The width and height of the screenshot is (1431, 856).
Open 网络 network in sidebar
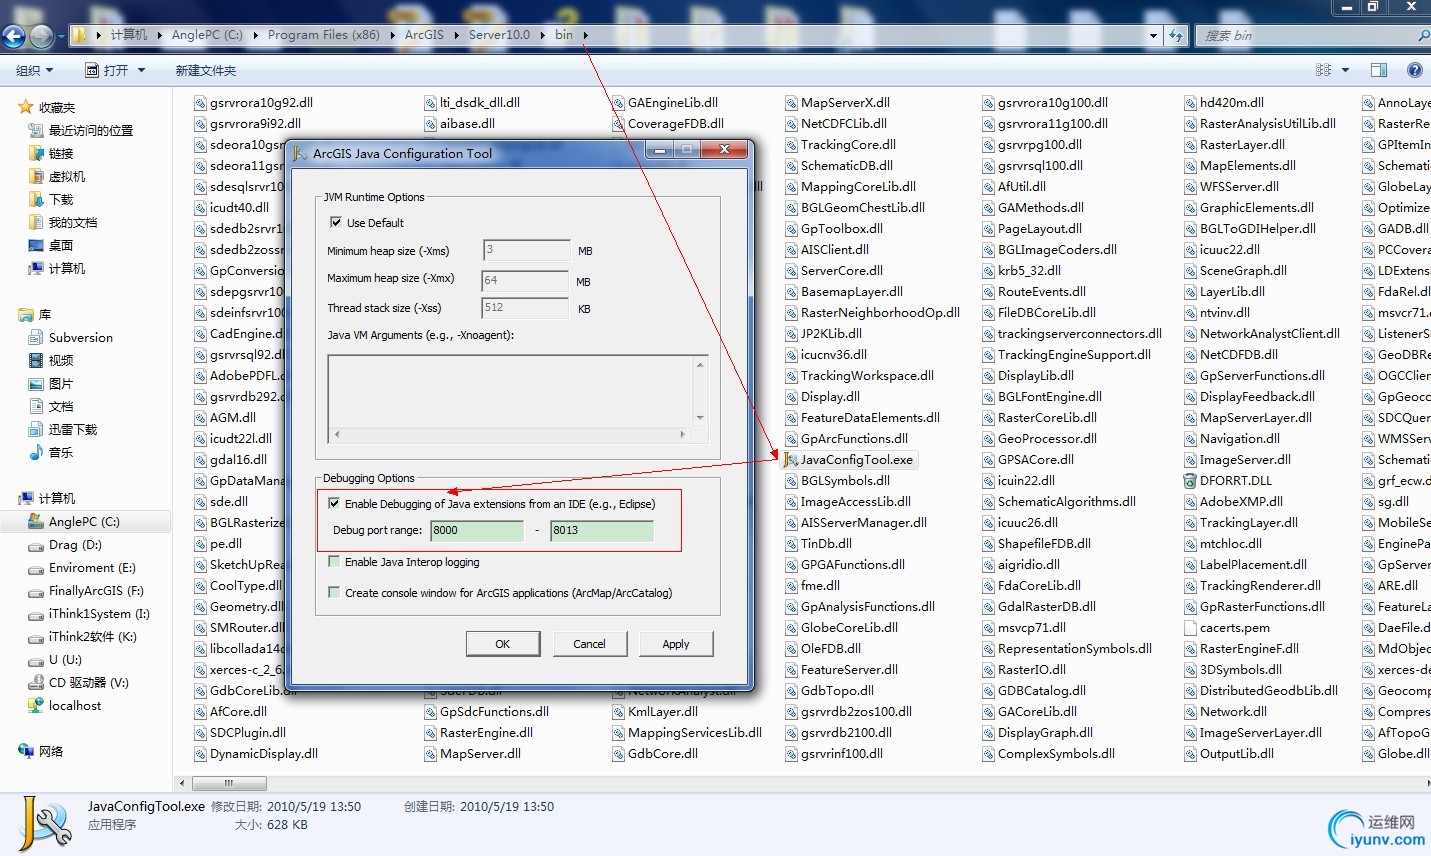41,752
